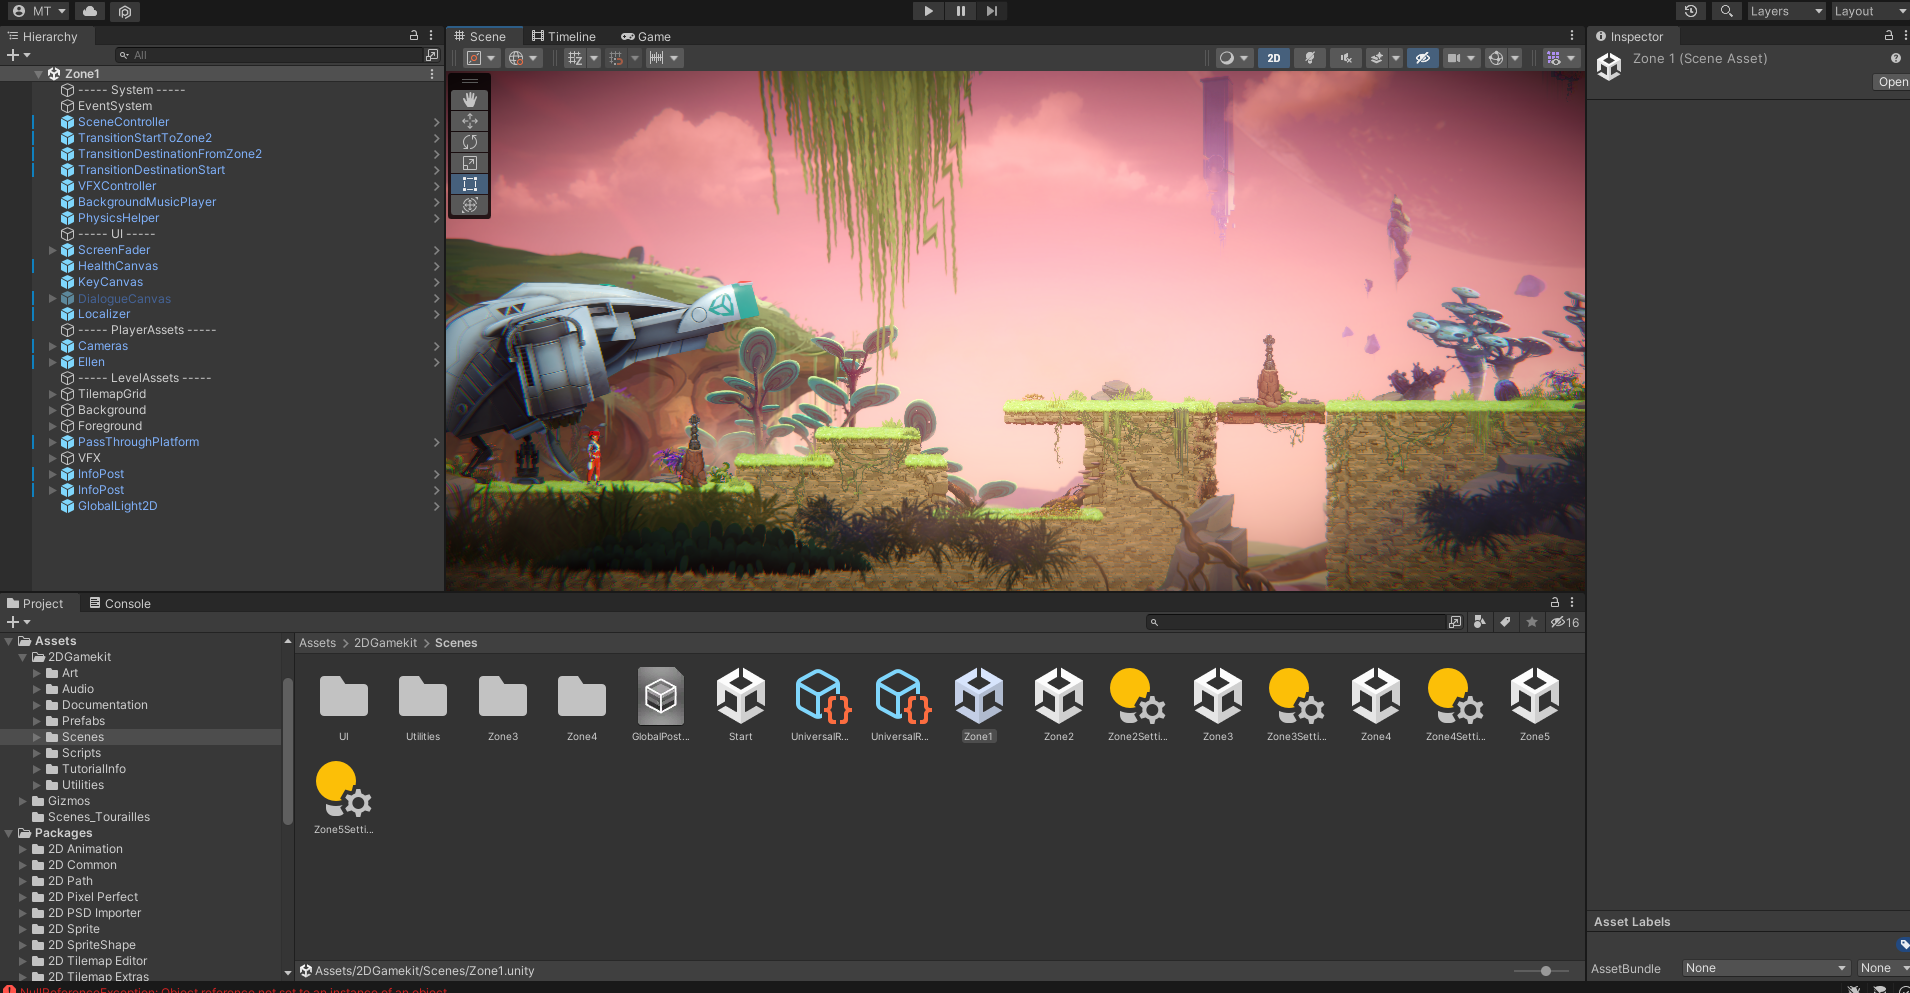Open the MT account dropdown
Image resolution: width=1910 pixels, height=993 pixels.
click(40, 11)
